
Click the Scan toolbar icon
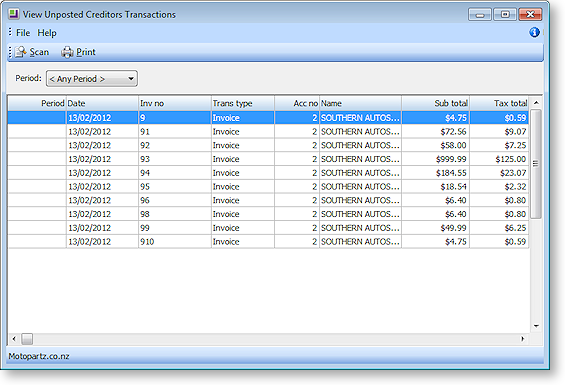(21, 52)
